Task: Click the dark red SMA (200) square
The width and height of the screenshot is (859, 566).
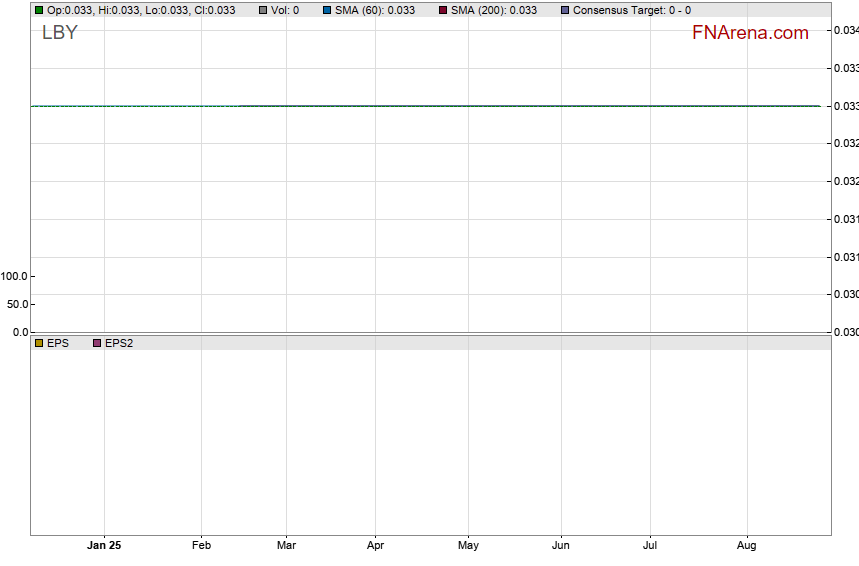Action: (x=443, y=10)
